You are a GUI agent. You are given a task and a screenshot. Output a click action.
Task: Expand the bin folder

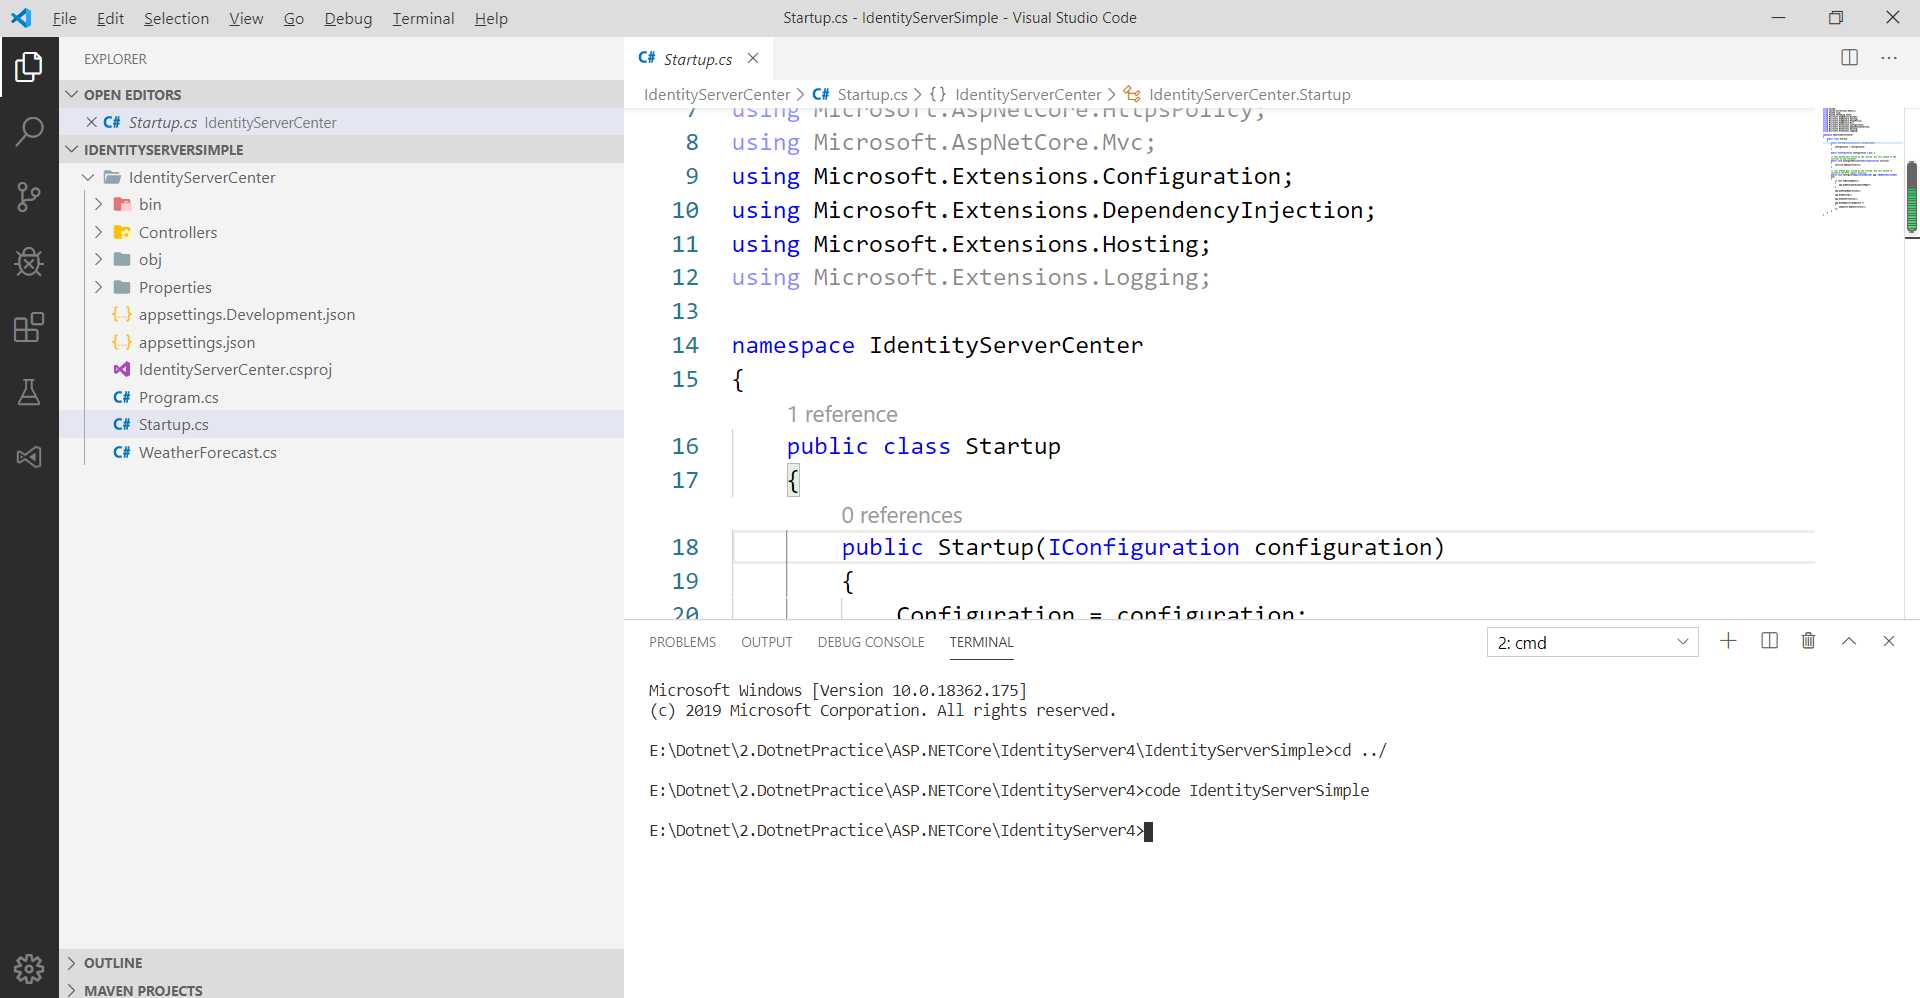(x=98, y=204)
